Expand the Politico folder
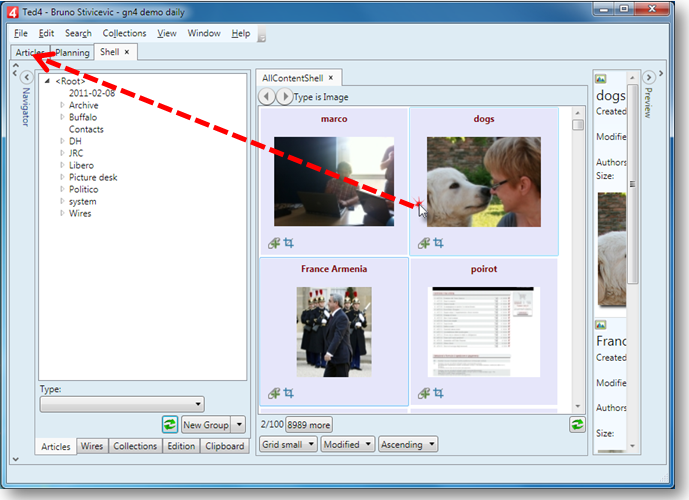689x500 pixels. 62,189
